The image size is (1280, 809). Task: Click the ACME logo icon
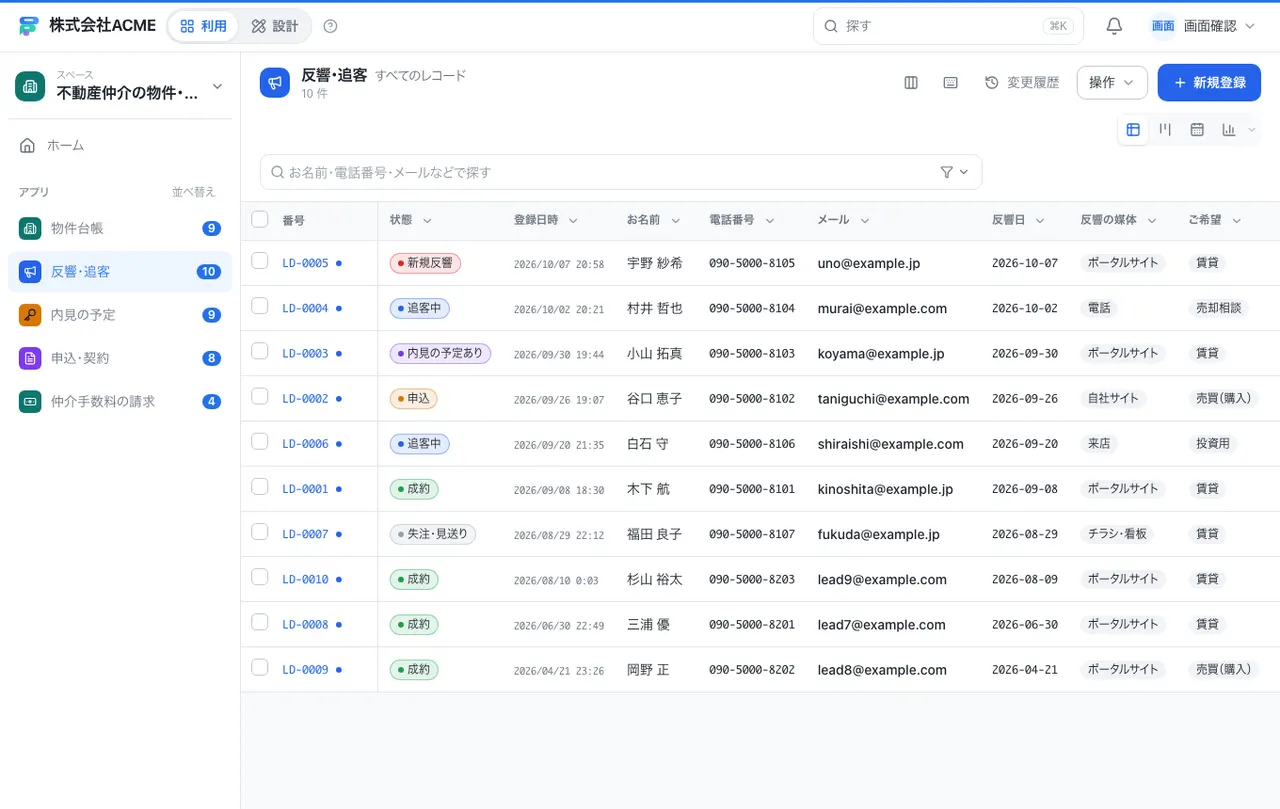pyautogui.click(x=29, y=26)
